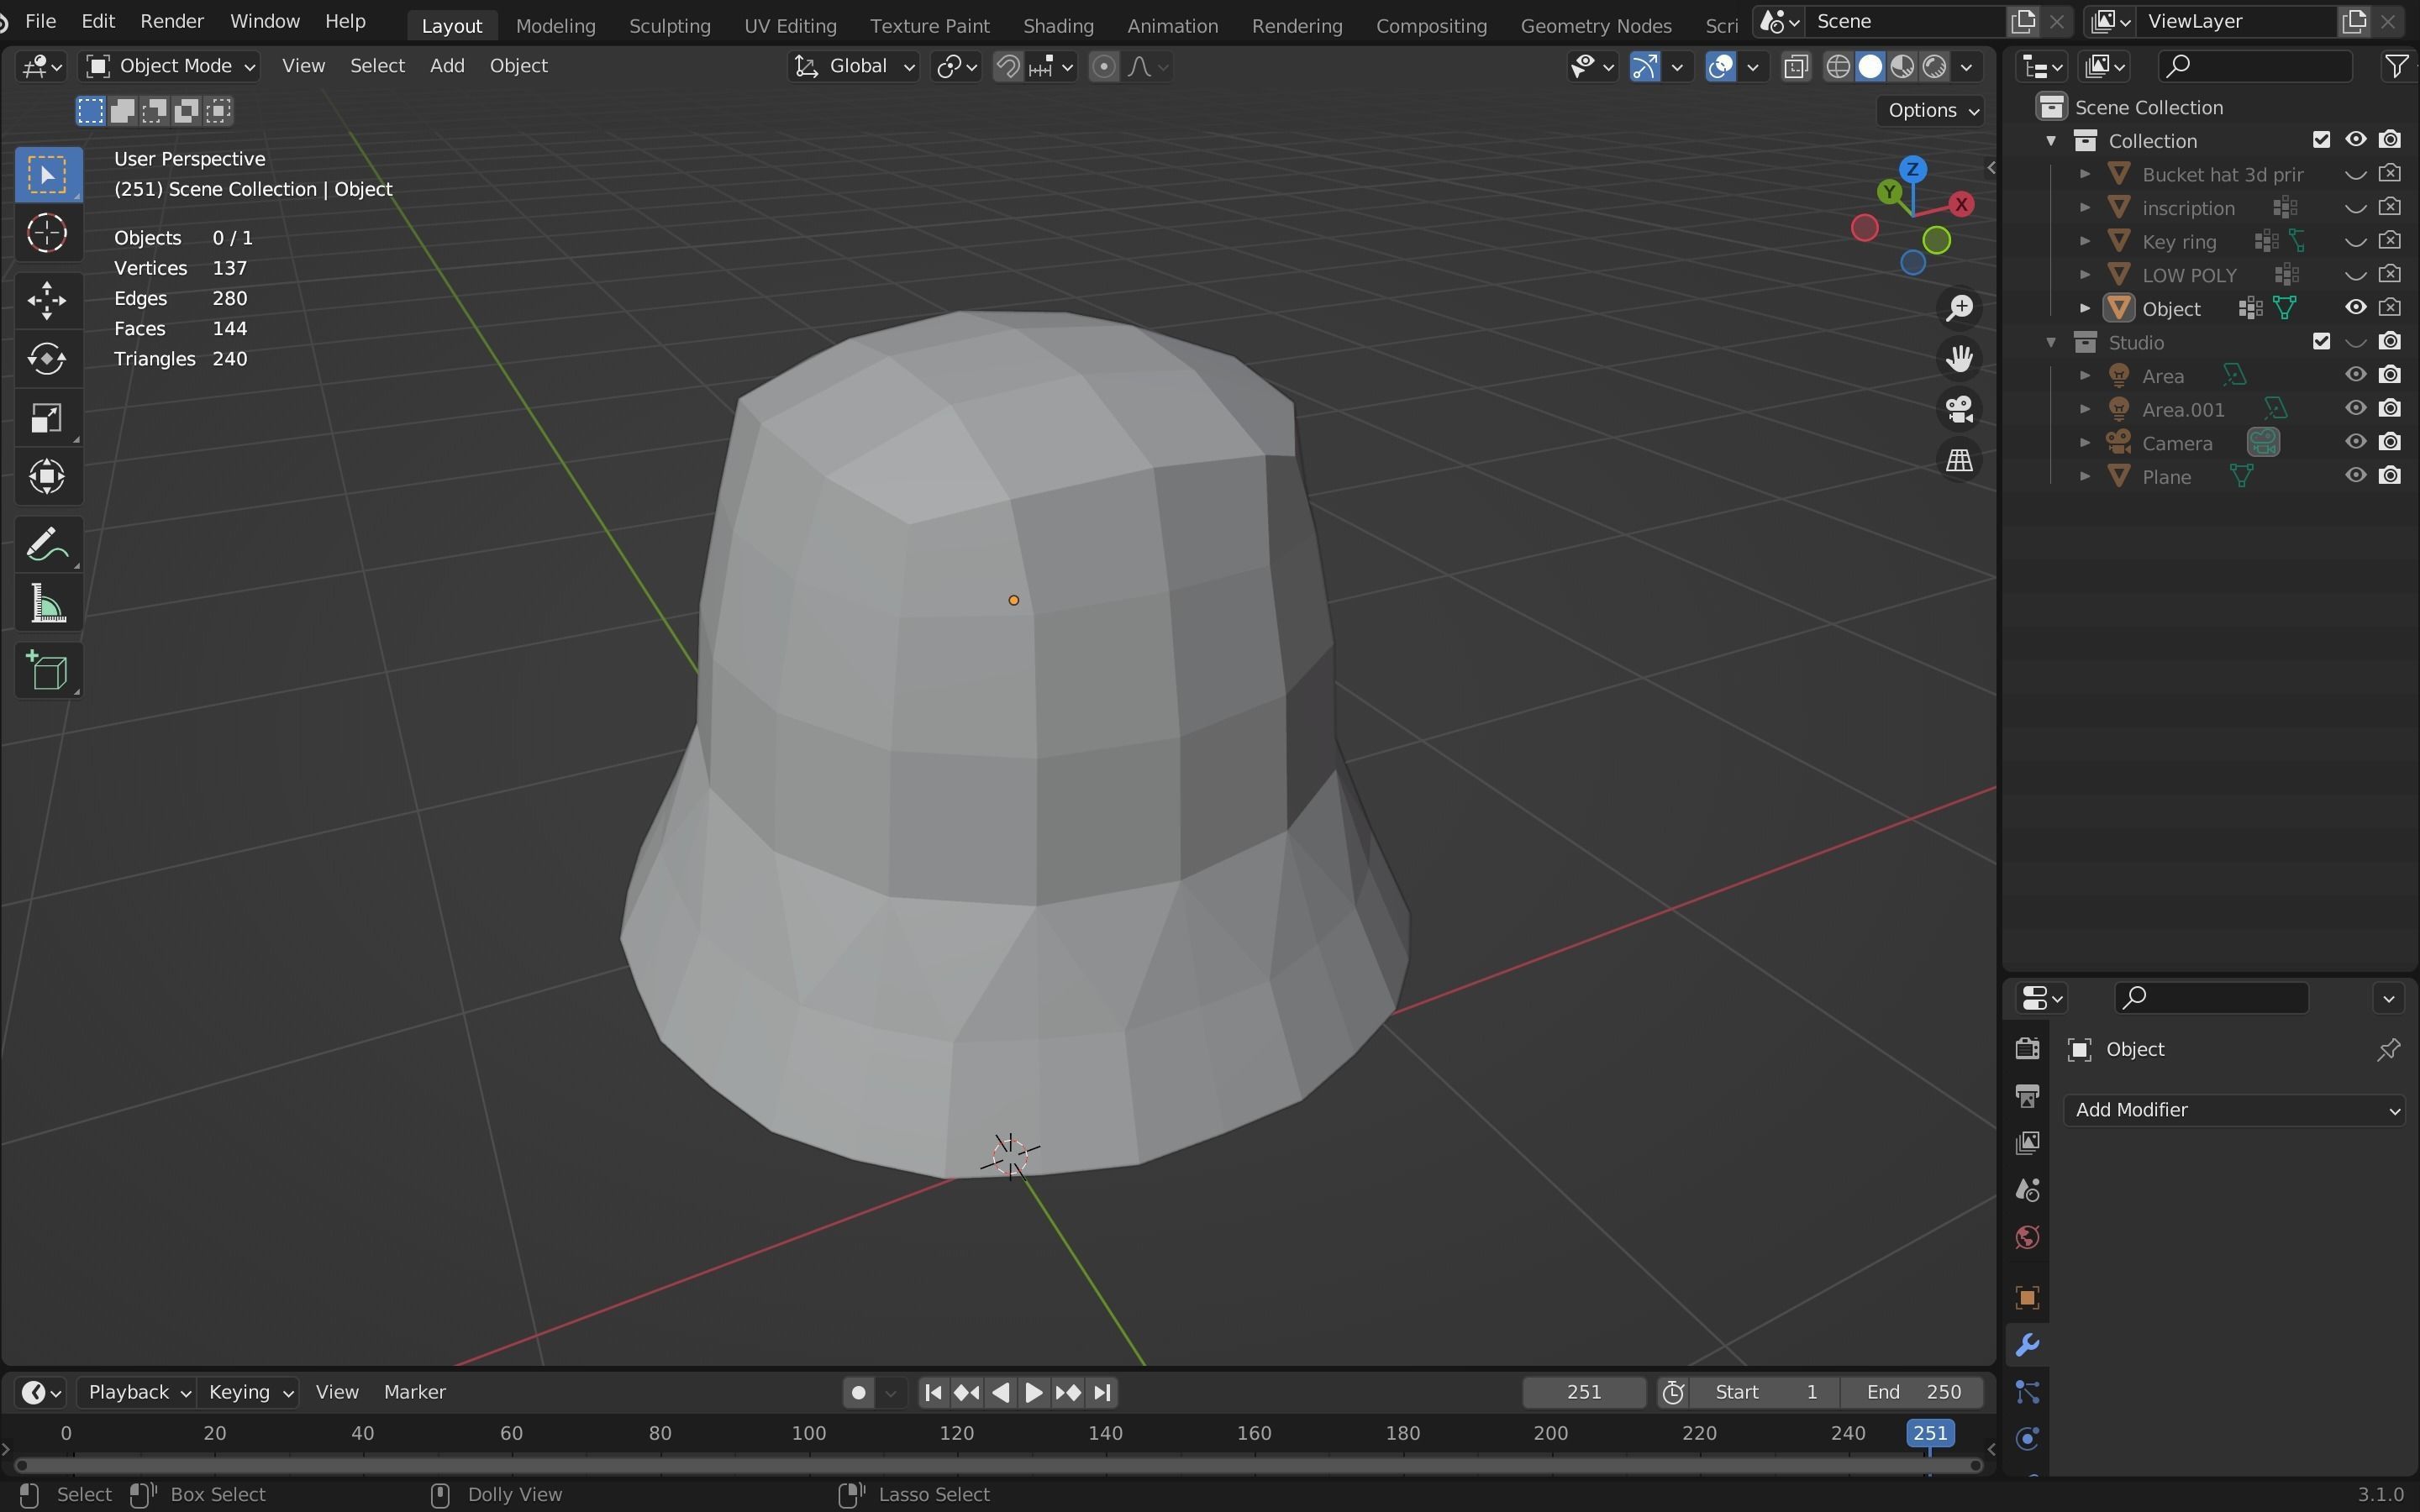The width and height of the screenshot is (2420, 1512).
Task: Uncheck the Collection exclude checkbox
Action: (2321, 140)
